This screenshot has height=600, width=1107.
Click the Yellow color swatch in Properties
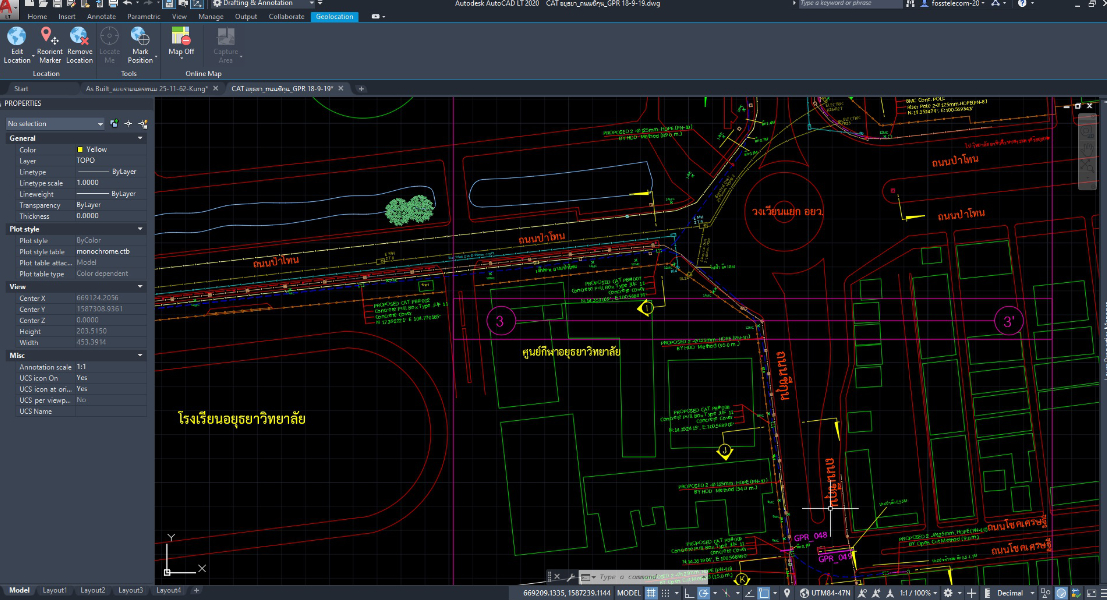[x=80, y=150]
